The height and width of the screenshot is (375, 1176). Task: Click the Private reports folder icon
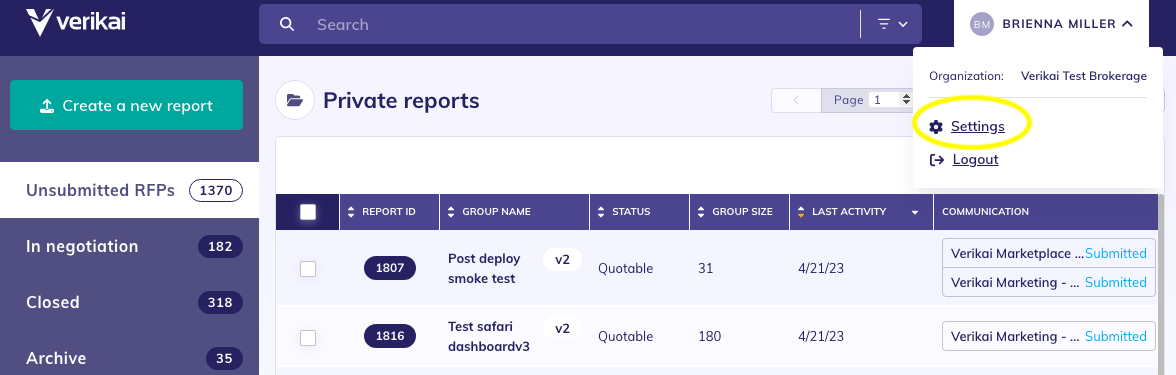point(295,100)
